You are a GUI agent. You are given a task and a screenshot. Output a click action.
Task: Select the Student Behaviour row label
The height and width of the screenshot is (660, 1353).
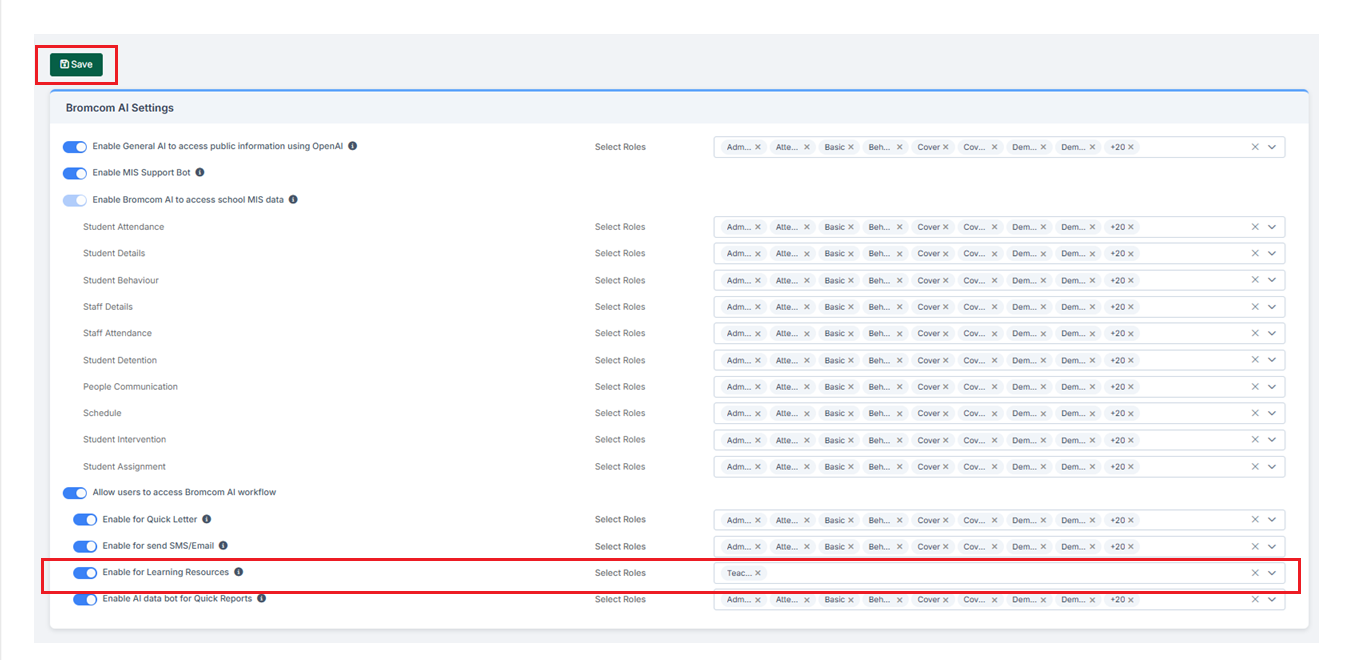tap(120, 279)
